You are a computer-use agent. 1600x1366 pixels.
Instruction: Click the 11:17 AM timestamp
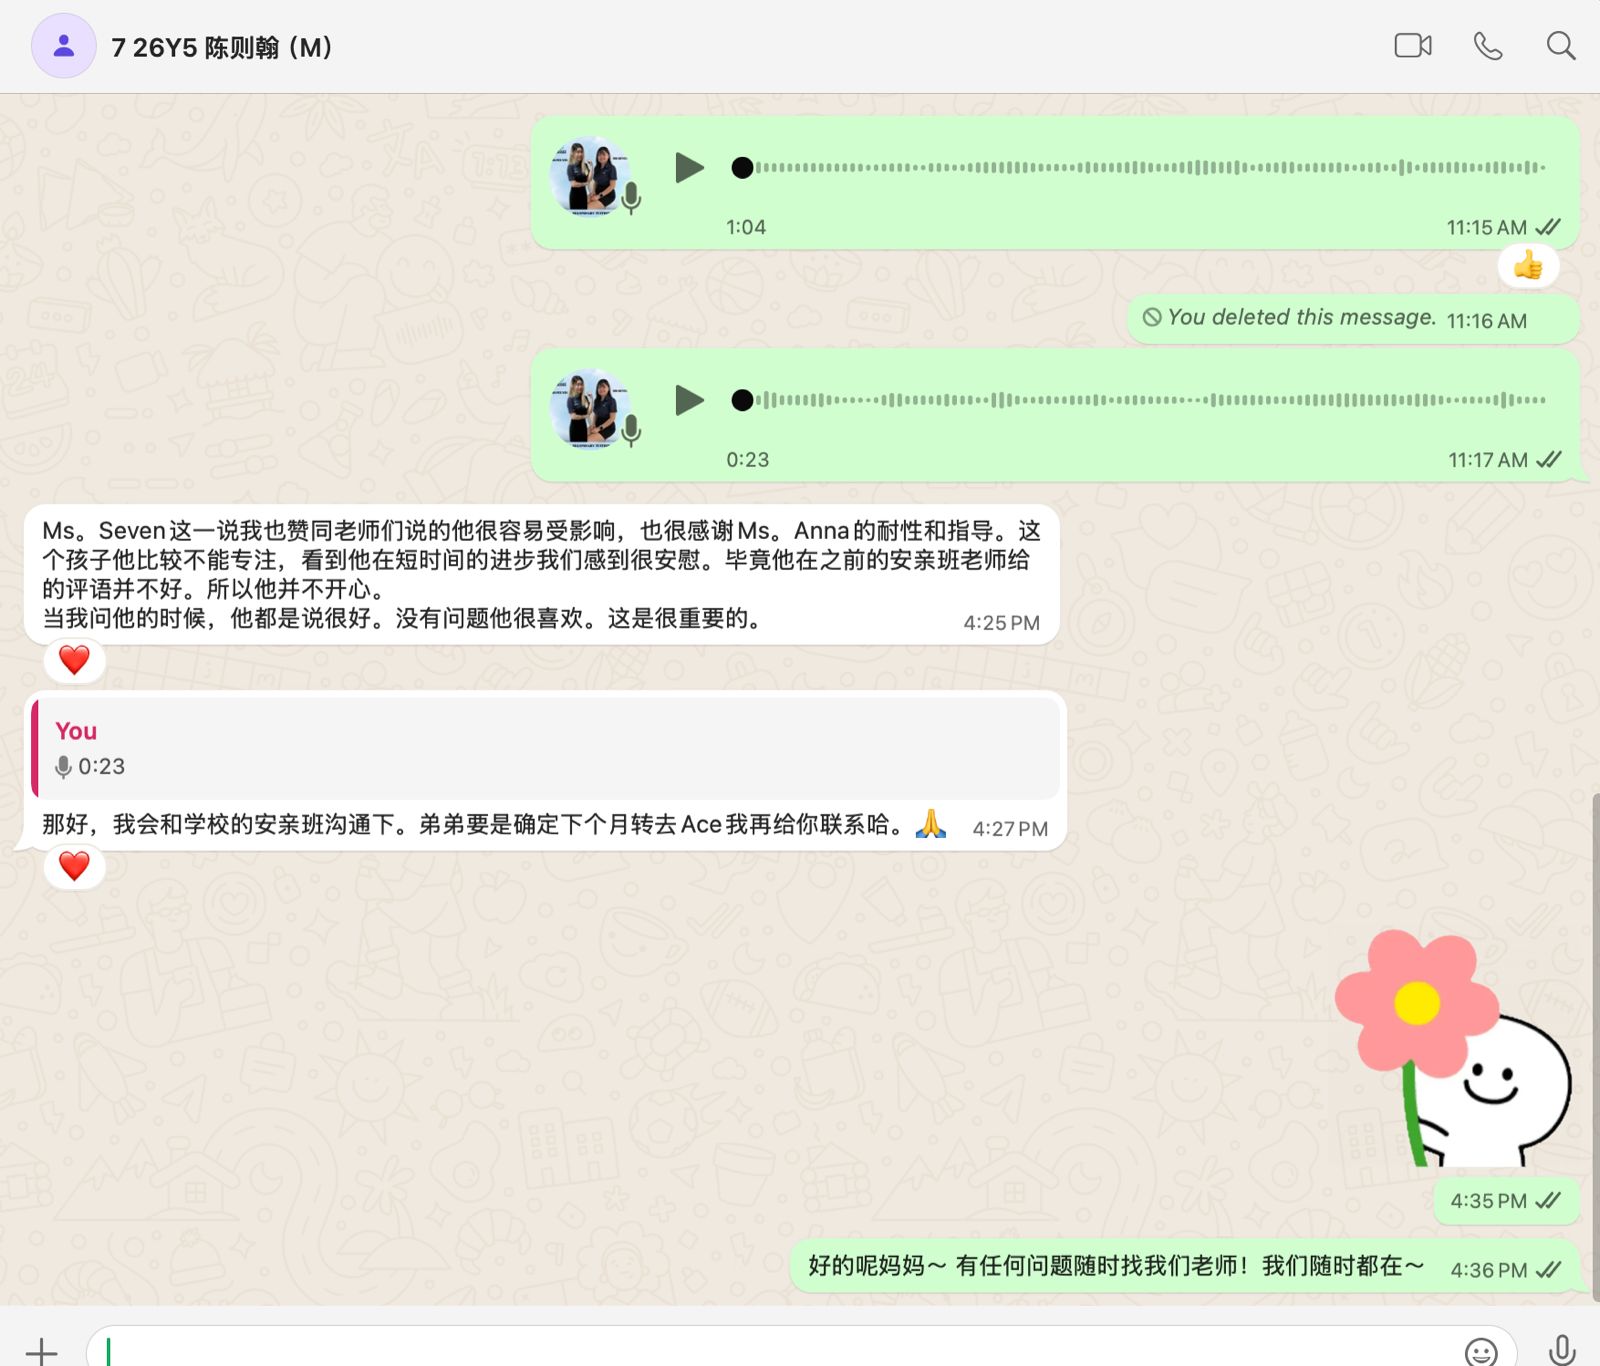tap(1487, 460)
